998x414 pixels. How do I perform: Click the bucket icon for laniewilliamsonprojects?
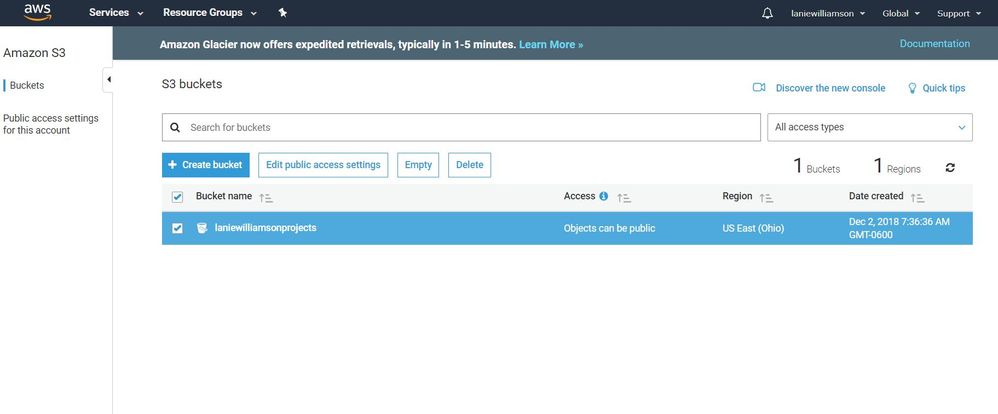point(202,228)
